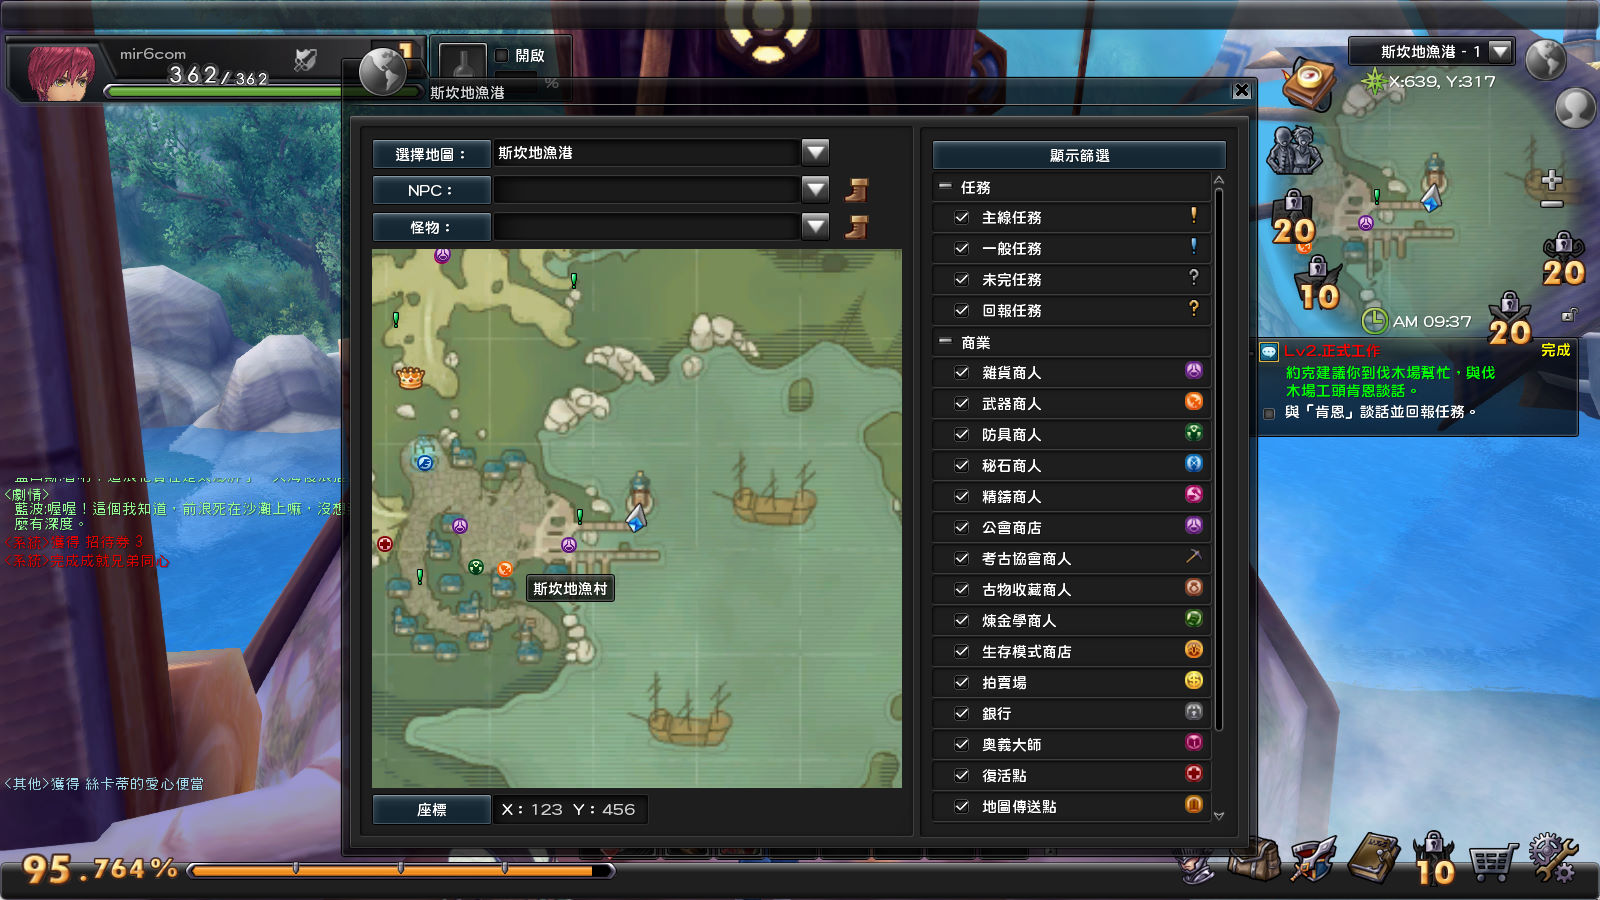Screen dimensions: 1600x900
Task: Uncheck the 主線任務 filter checkbox
Action: [x=962, y=217]
